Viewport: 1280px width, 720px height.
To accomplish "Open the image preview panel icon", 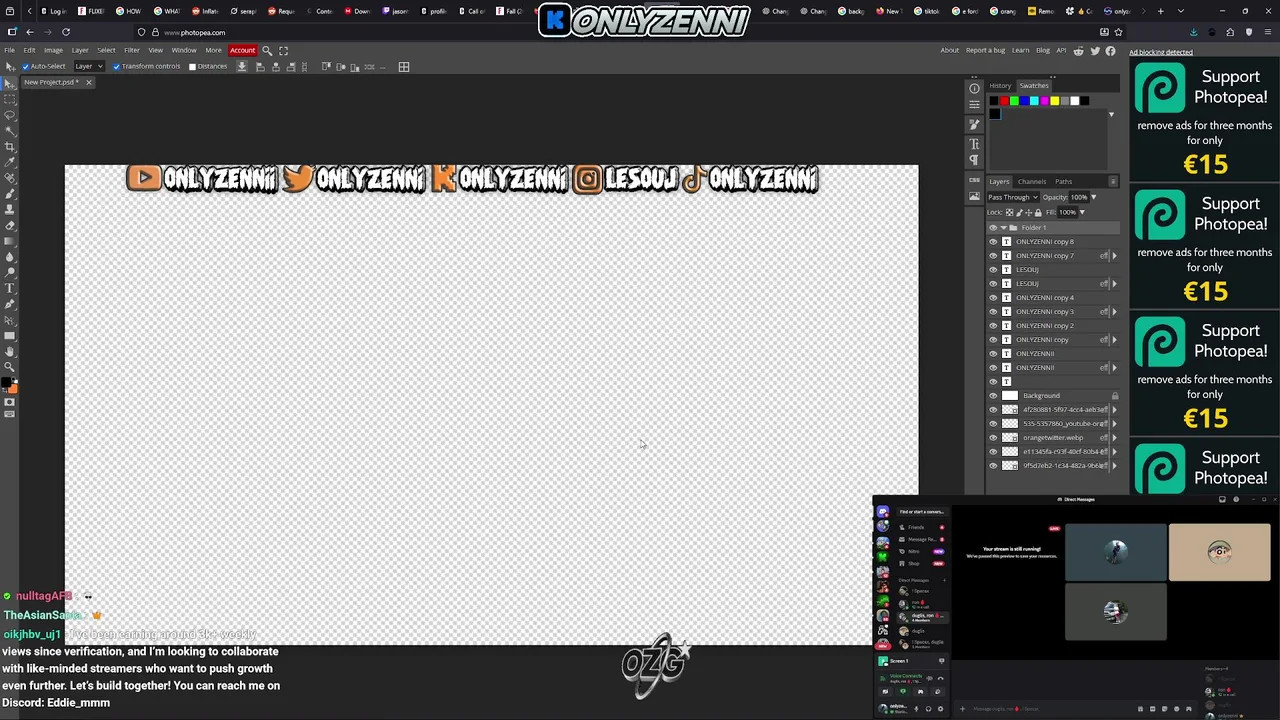I will click(x=974, y=196).
